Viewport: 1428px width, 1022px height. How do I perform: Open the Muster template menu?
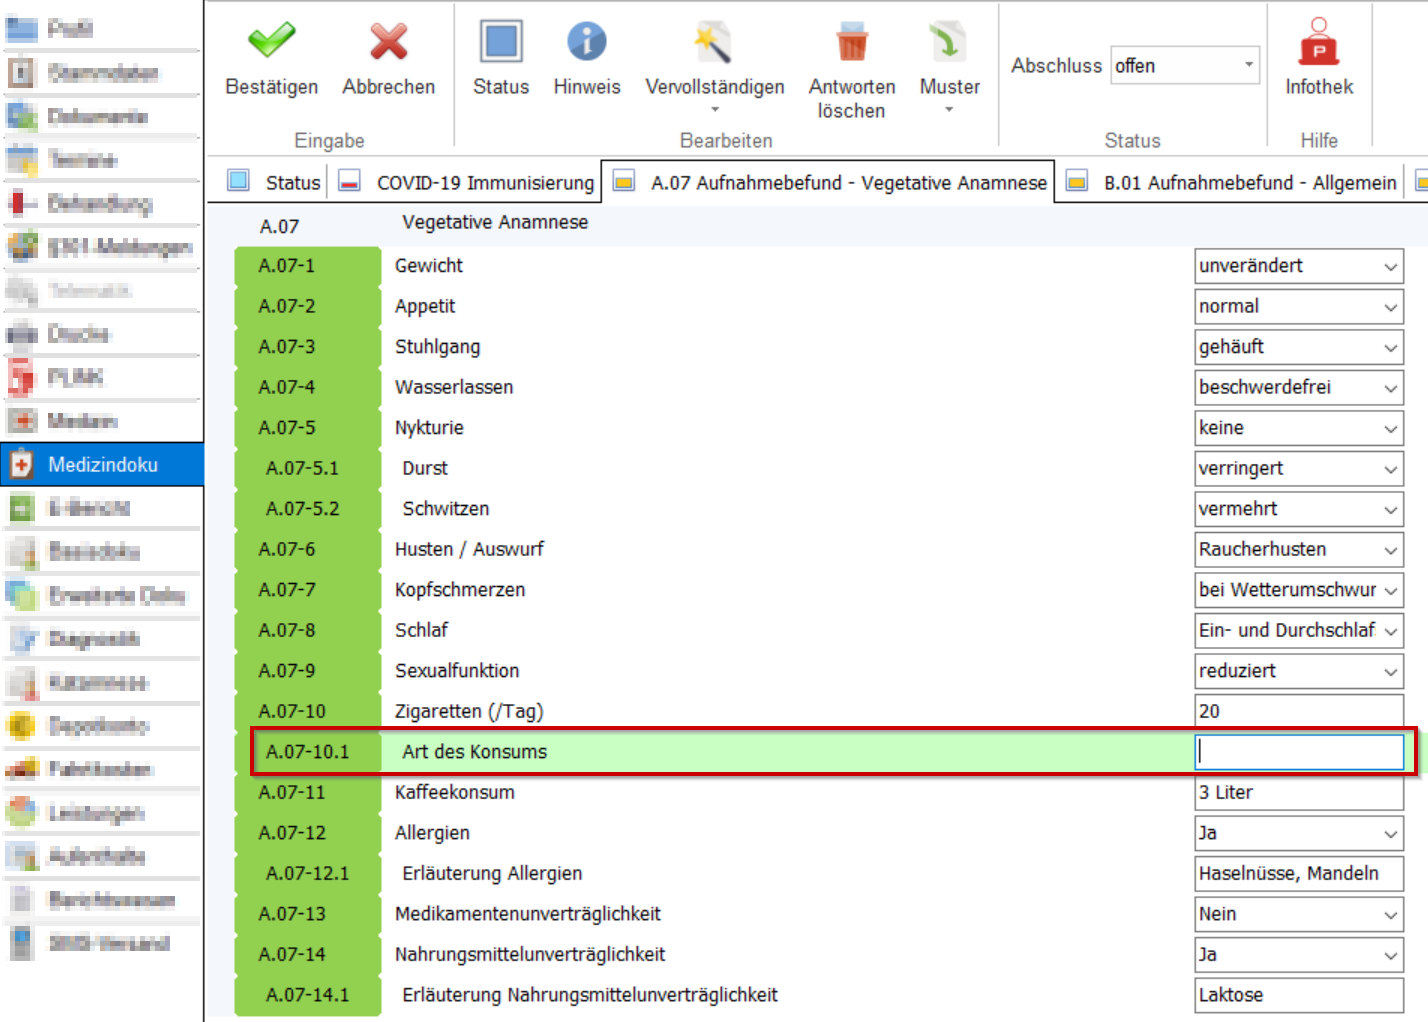[949, 44]
